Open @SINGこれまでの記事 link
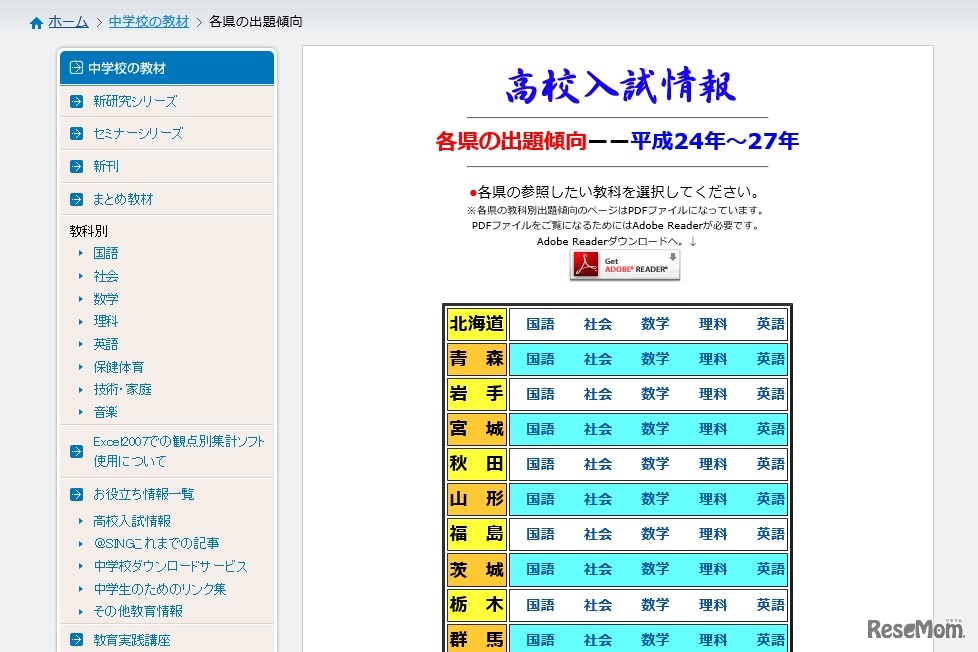This screenshot has width=978, height=652. click(x=157, y=543)
